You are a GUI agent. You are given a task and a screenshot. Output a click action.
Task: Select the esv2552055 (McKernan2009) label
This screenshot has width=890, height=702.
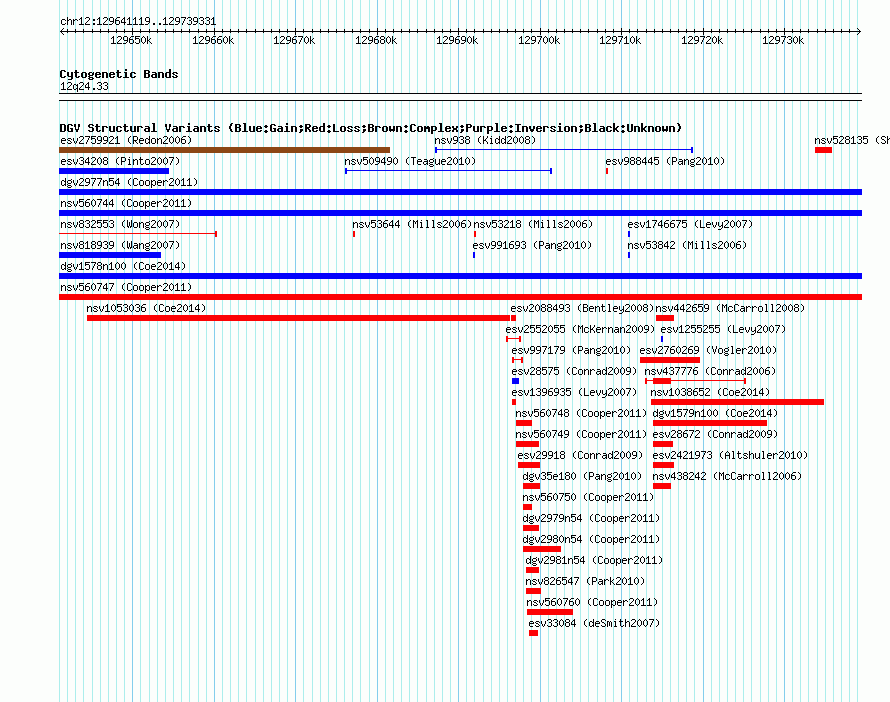coord(580,329)
